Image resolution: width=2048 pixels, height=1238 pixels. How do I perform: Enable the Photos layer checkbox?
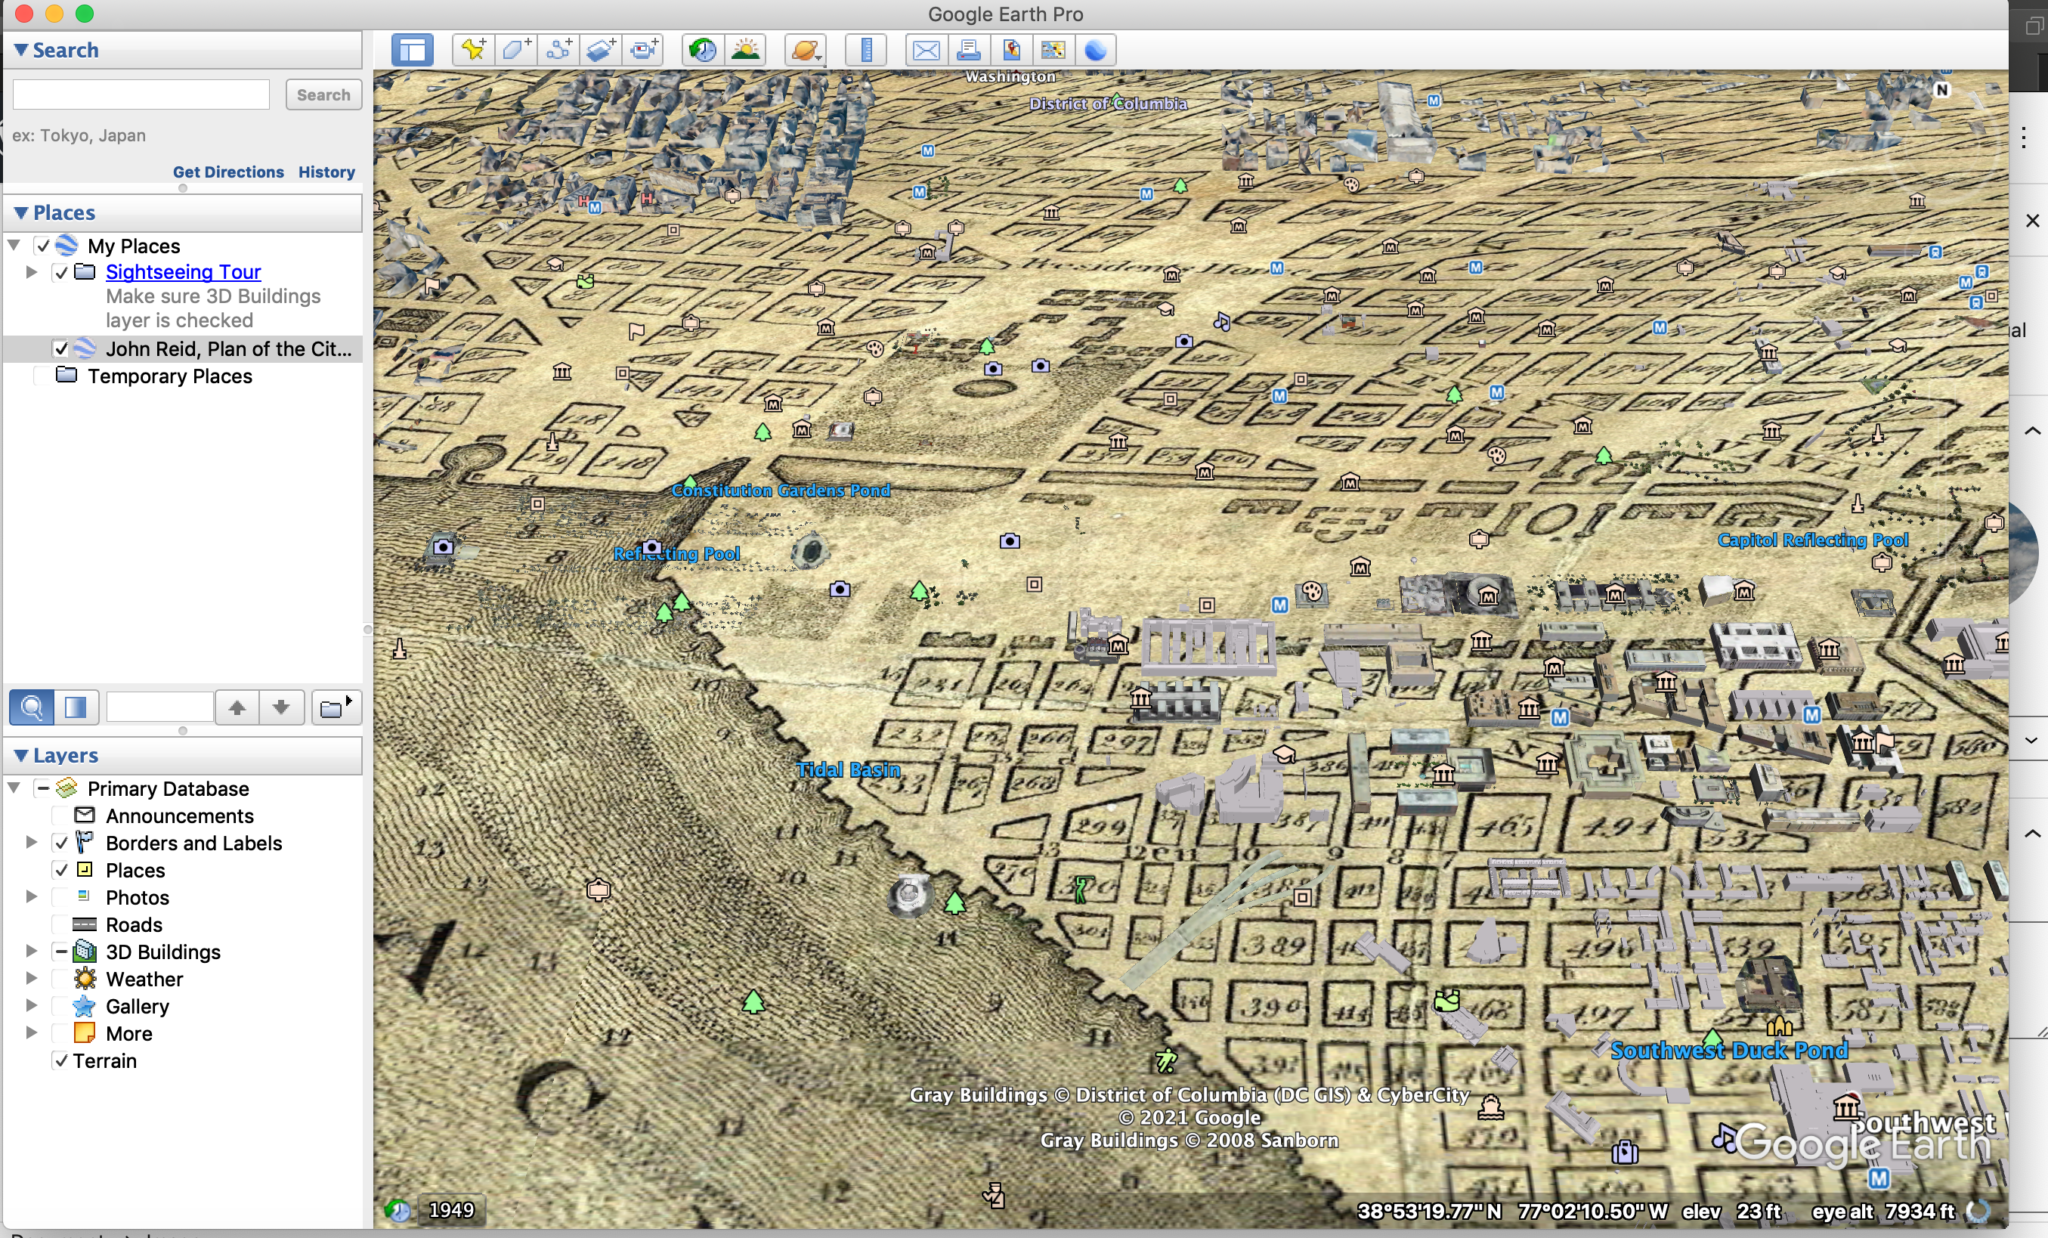click(61, 897)
